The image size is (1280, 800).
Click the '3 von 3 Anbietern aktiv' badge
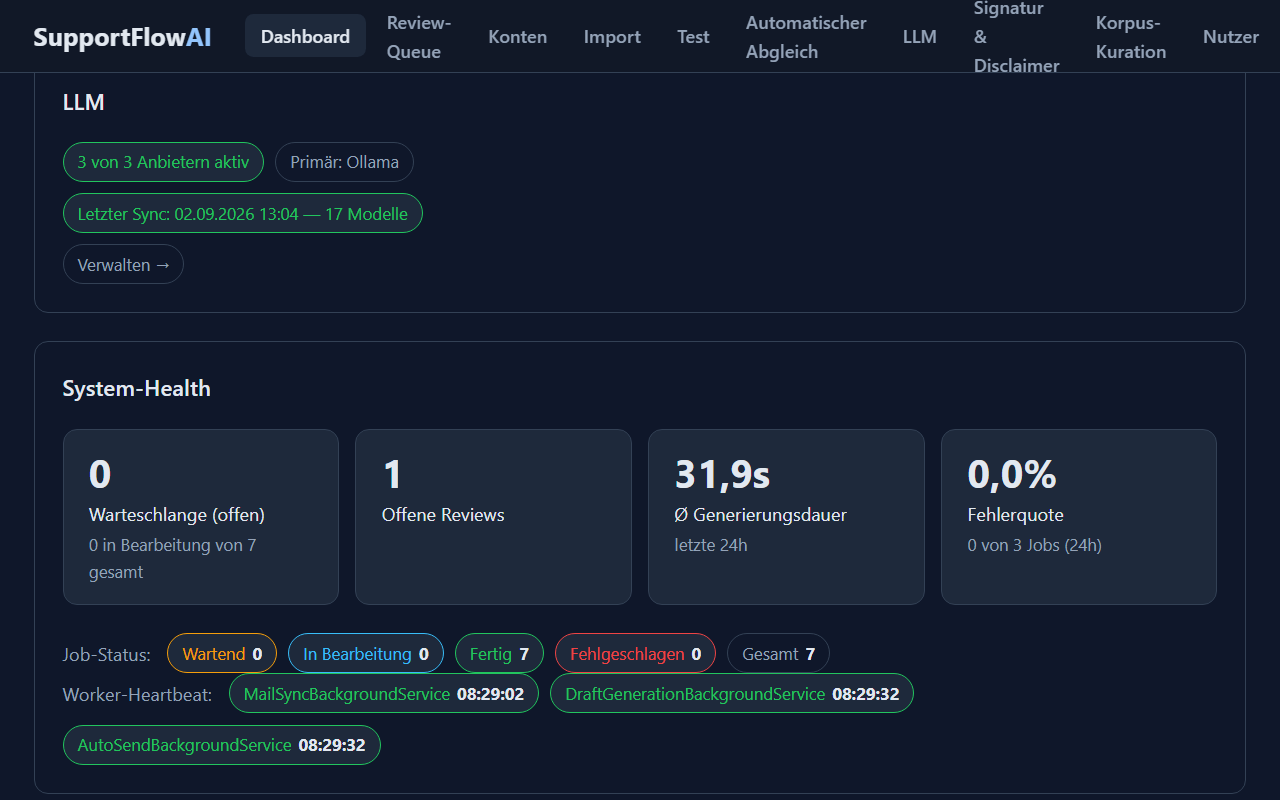[x=163, y=162]
